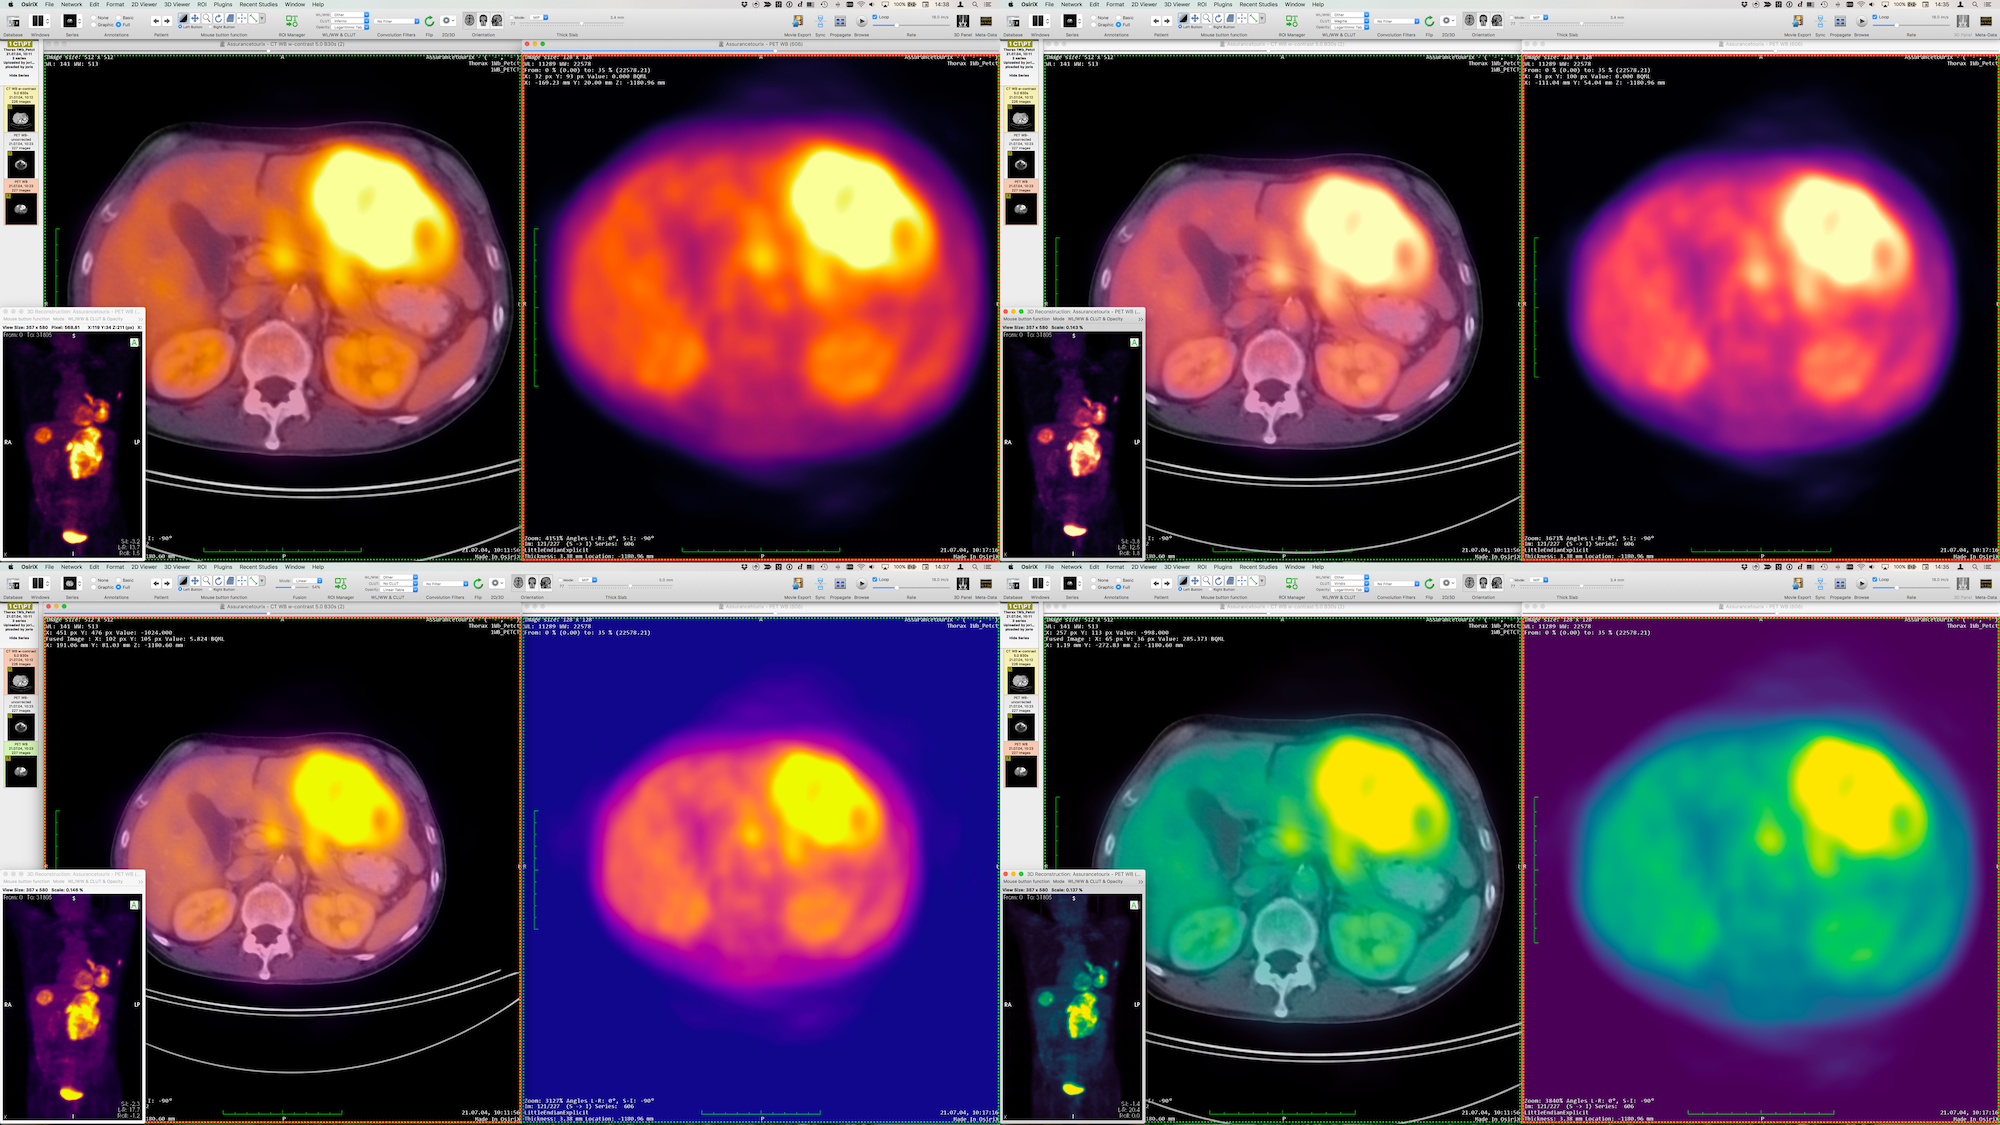Select Zoom magnifier tool in top-left OsiriX toolbar

point(206,18)
